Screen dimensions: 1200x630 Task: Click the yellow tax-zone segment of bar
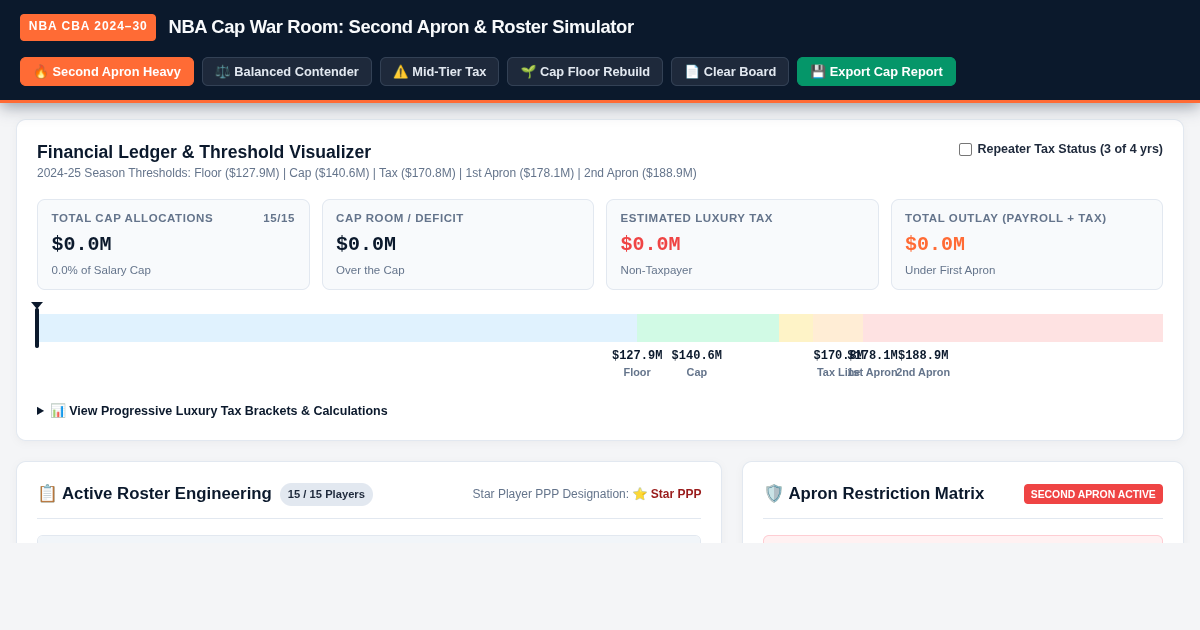pyautogui.click(x=796, y=328)
